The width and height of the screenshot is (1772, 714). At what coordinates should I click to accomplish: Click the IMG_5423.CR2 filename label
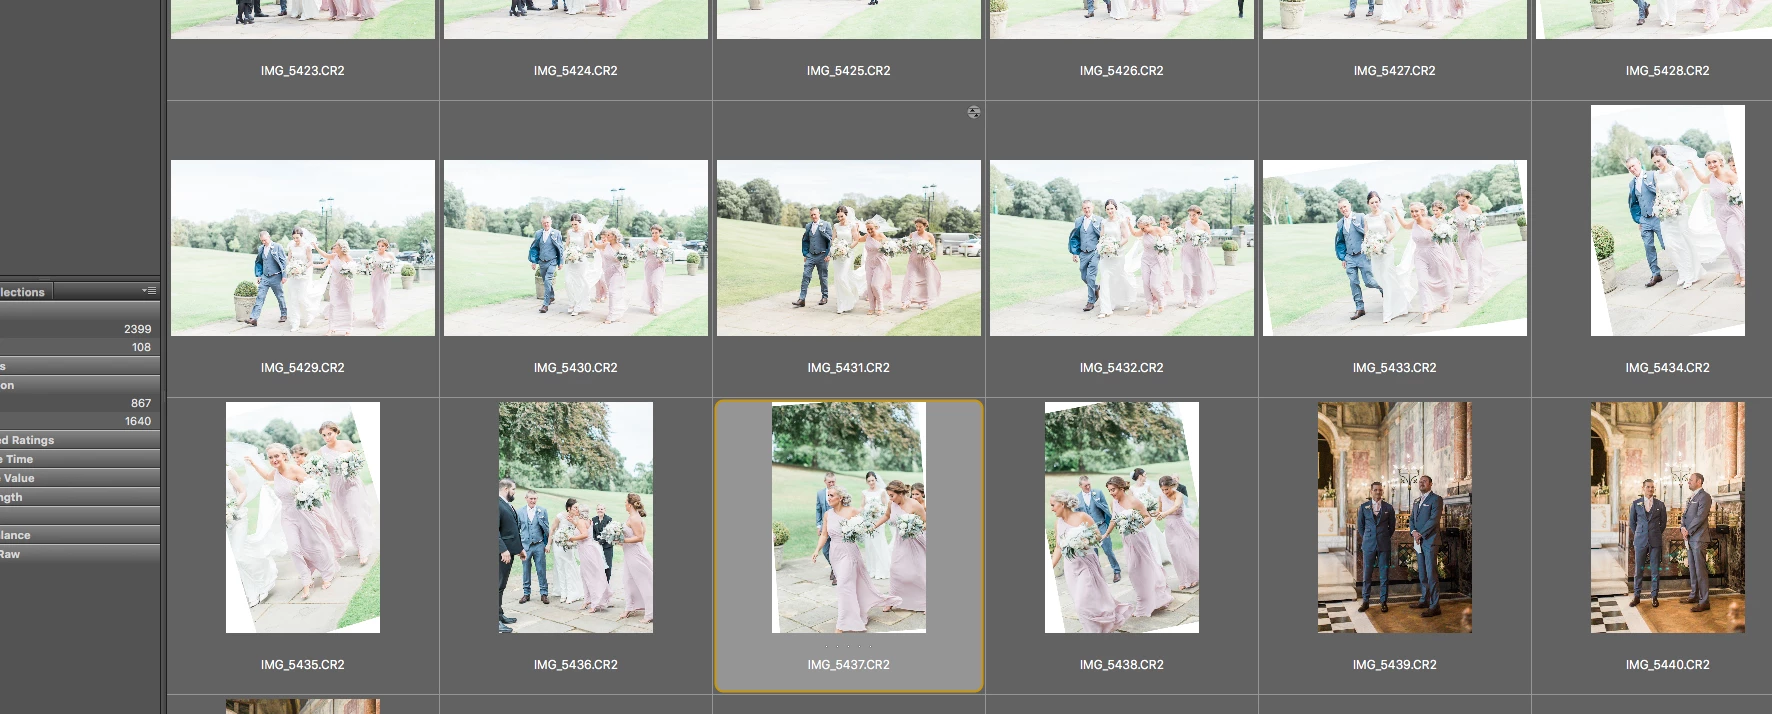point(303,71)
